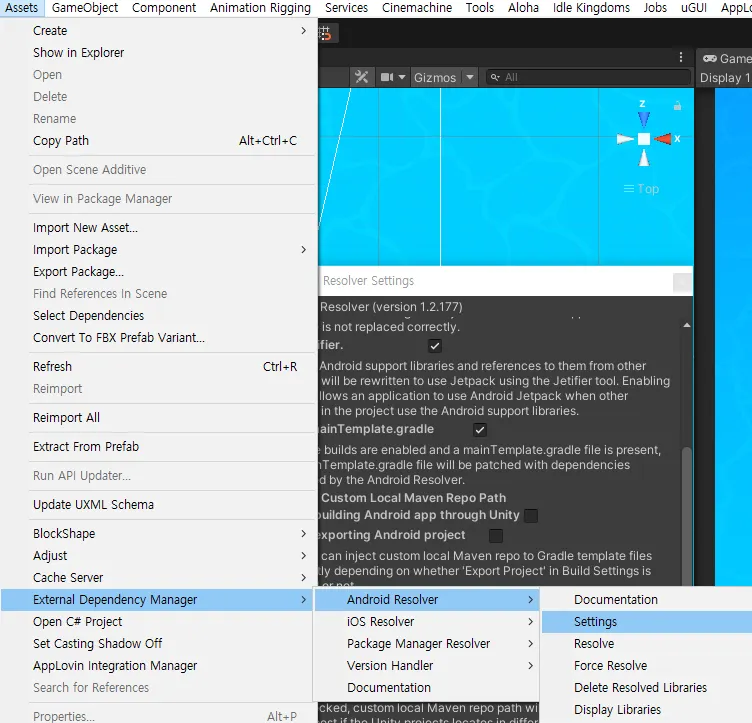Click the white bottom axis cone of gizmo
This screenshot has width=752, height=723.
[644, 158]
